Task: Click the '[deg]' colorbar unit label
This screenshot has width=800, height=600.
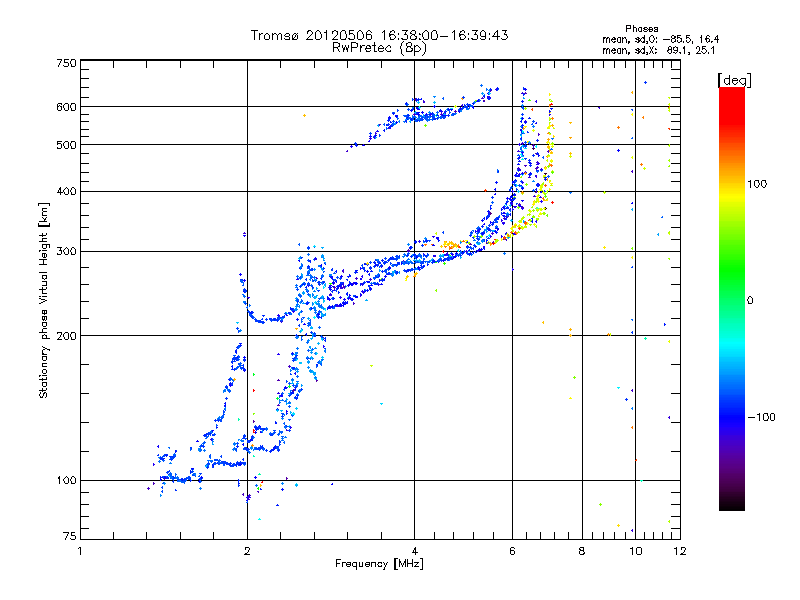Action: pyautogui.click(x=734, y=80)
